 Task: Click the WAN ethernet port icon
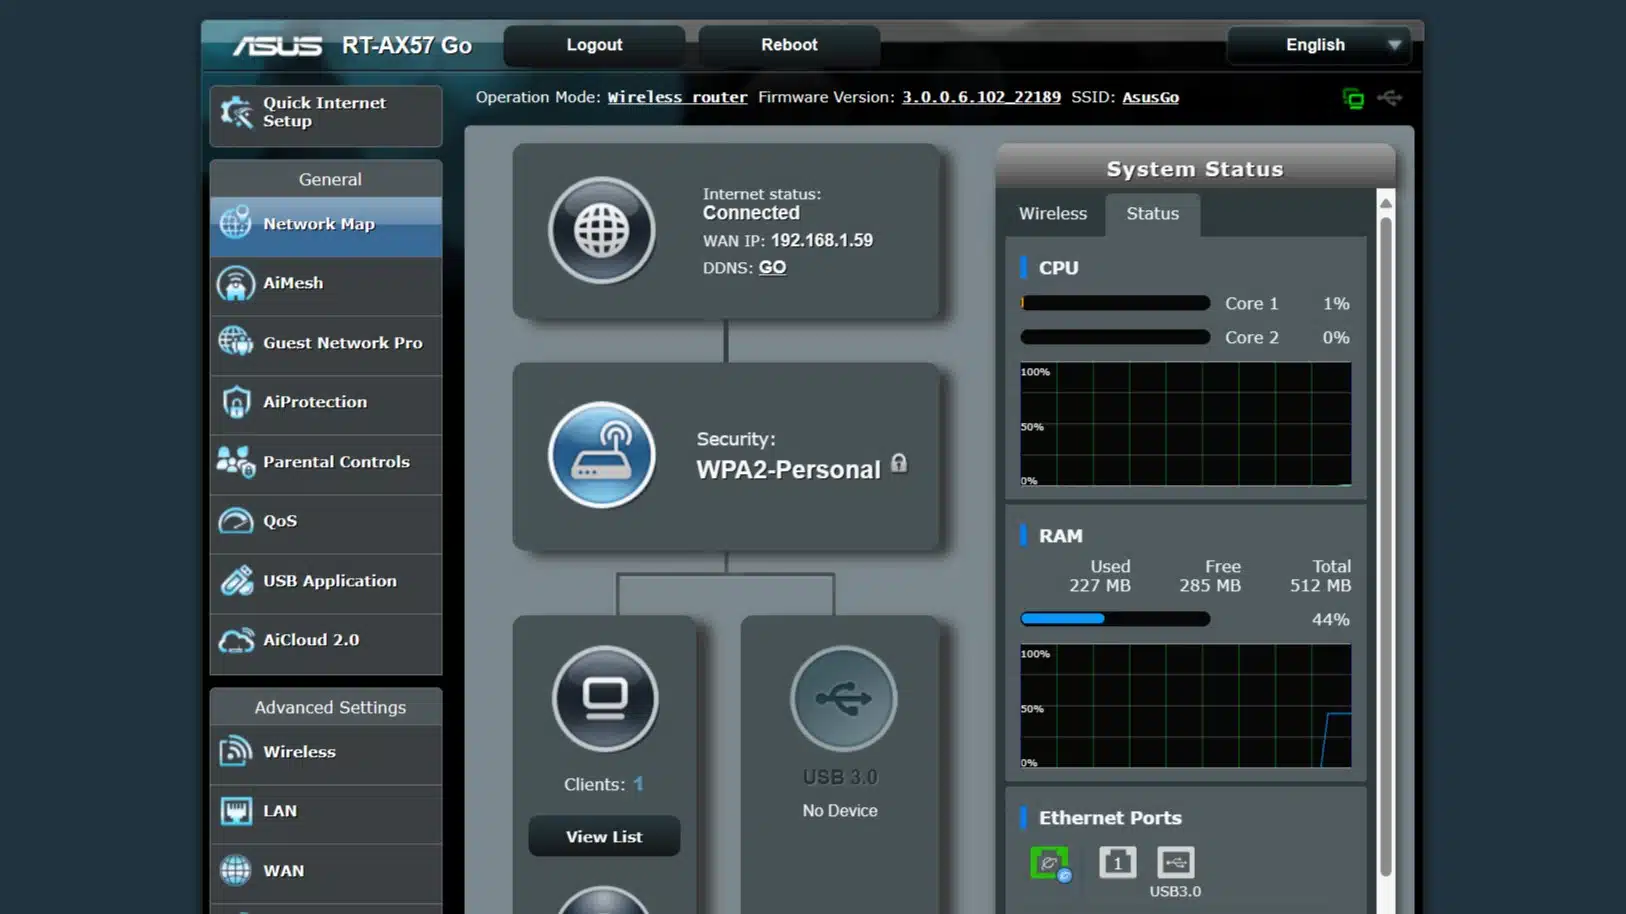pyautogui.click(x=1050, y=863)
